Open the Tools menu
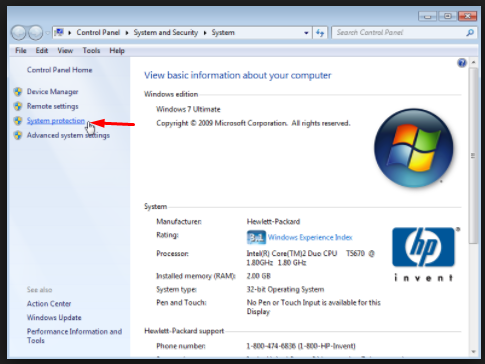The width and height of the screenshot is (485, 364). point(91,51)
